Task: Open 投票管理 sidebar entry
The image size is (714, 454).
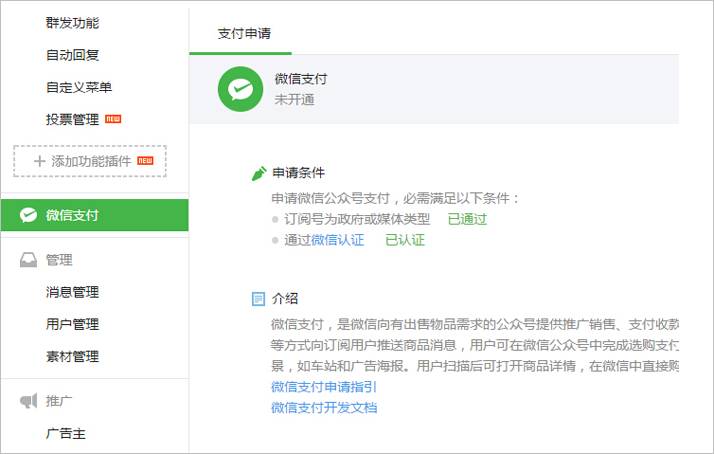Action: point(72,119)
